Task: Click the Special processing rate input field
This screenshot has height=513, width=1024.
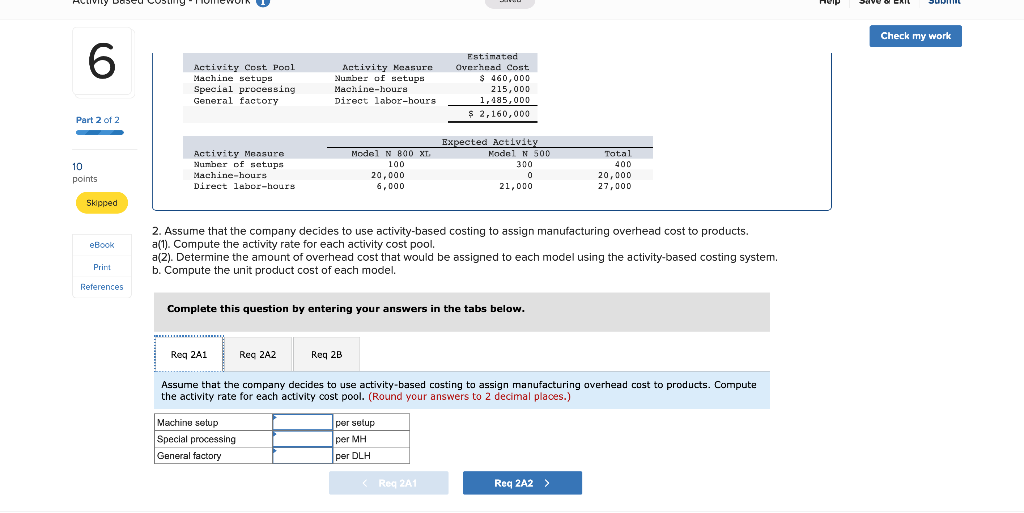Action: 303,439
